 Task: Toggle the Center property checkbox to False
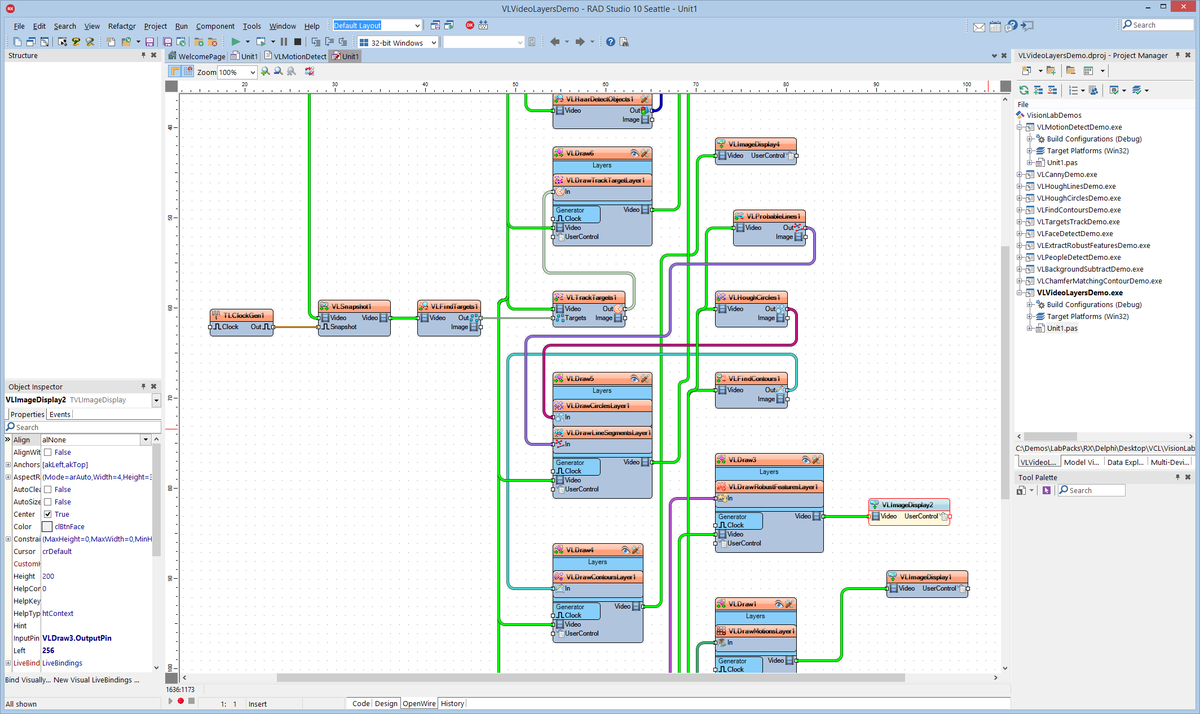coord(47,514)
